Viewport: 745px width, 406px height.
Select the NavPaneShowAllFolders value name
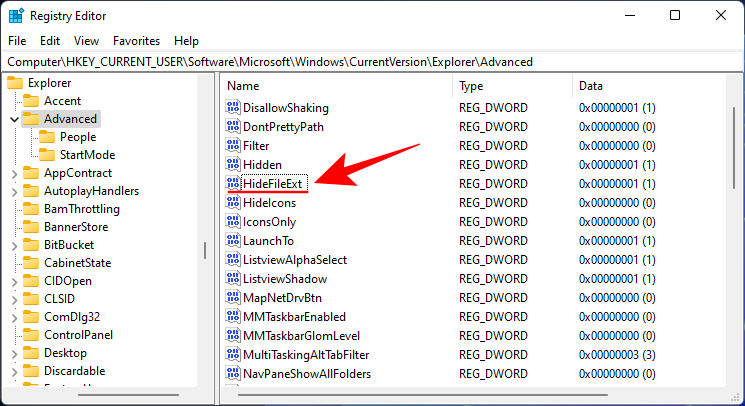[x=307, y=374]
